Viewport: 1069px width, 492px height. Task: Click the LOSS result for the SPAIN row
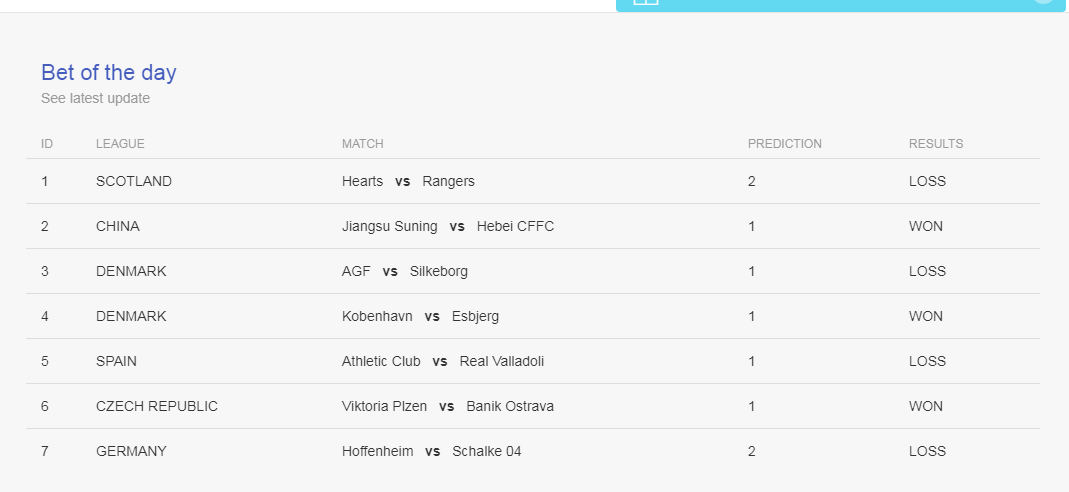tap(927, 361)
